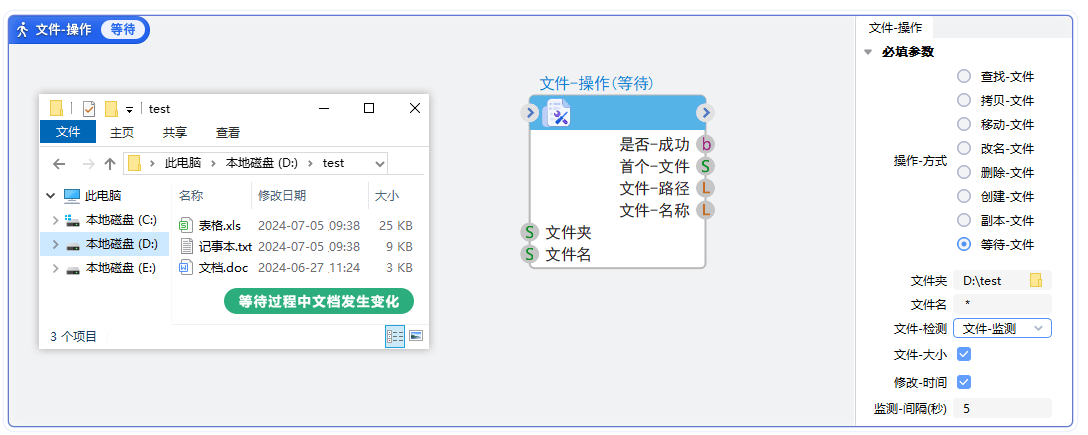Select the 记事本.txt file name
1088x435 pixels.
[x=225, y=246]
